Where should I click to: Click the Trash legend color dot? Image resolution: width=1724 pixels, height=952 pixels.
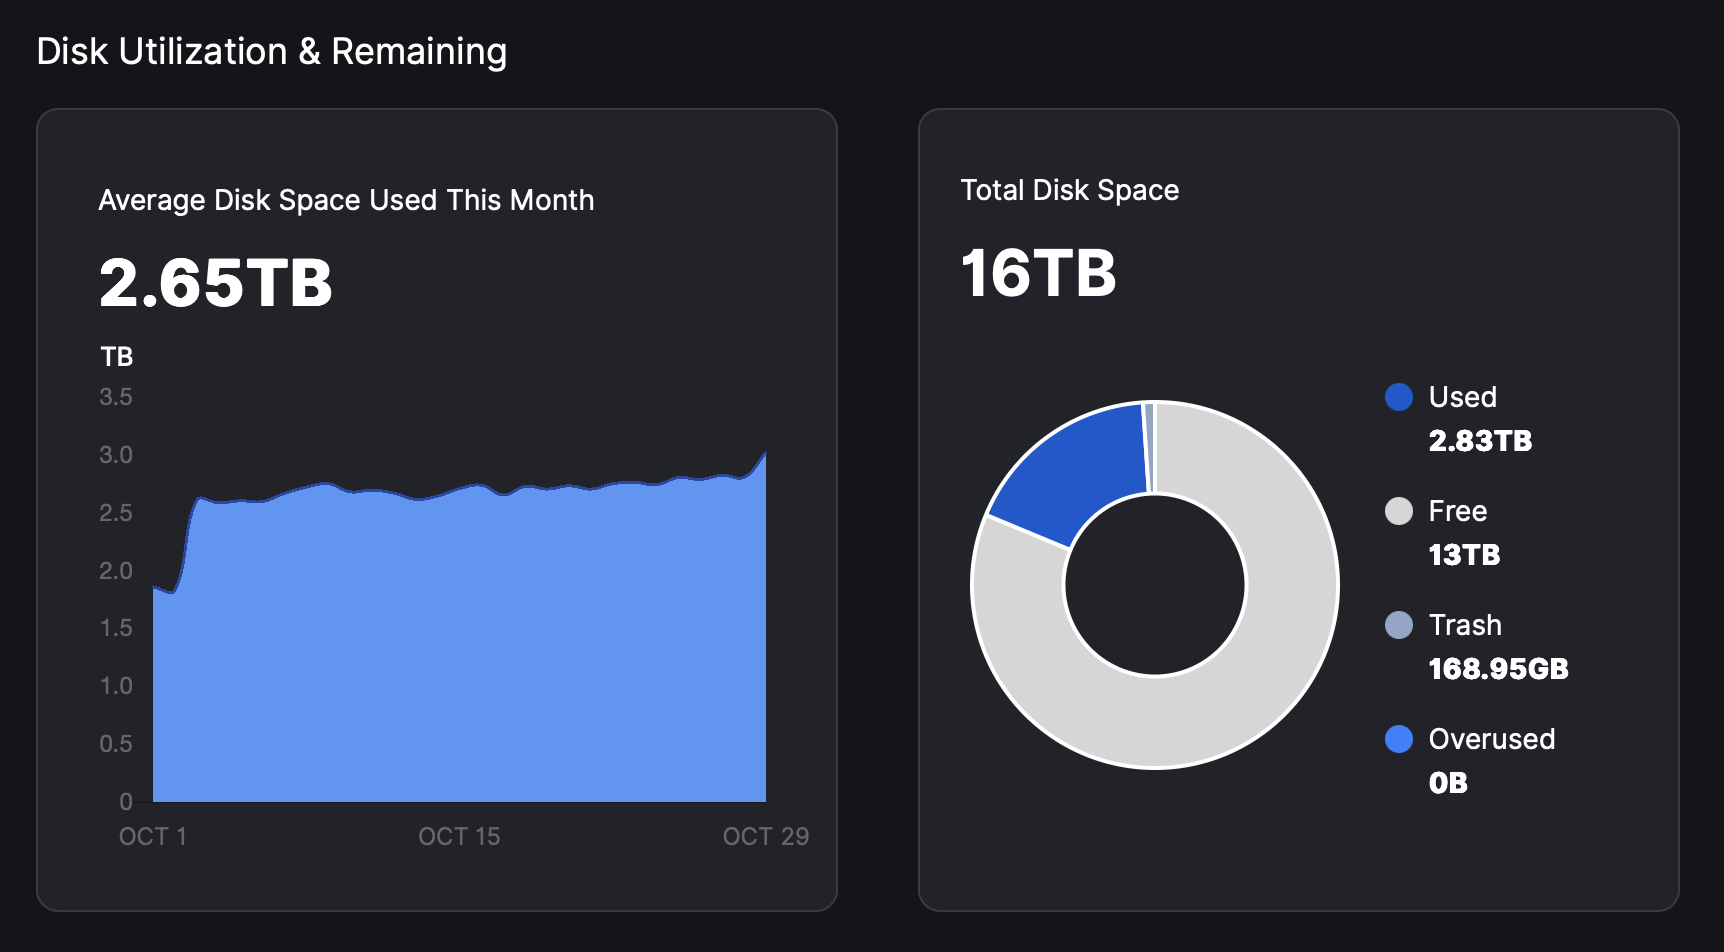pyautogui.click(x=1398, y=625)
